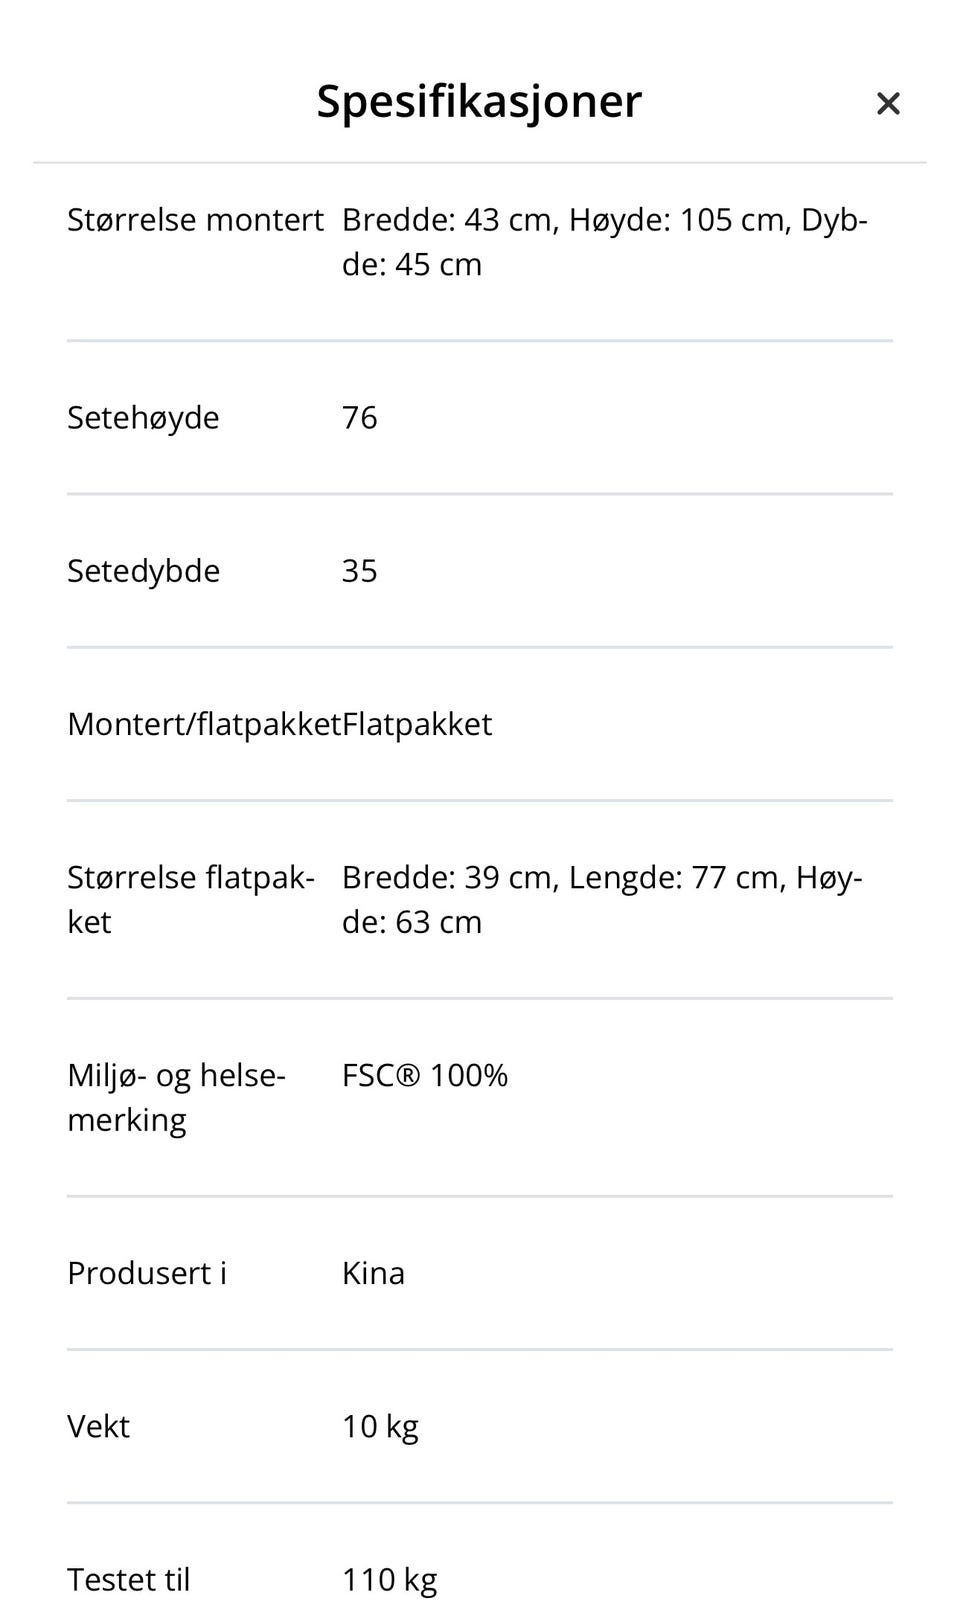Screen dimensions: 960x1604
Task: Click the Setehøyde value 76
Action: [360, 417]
